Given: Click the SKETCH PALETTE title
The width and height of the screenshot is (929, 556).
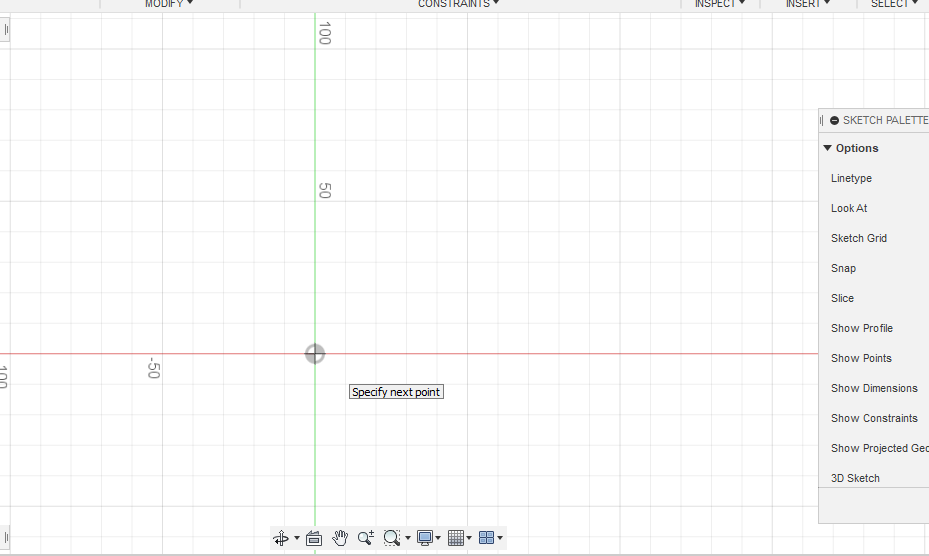Looking at the screenshot, I should pyautogui.click(x=885, y=120).
